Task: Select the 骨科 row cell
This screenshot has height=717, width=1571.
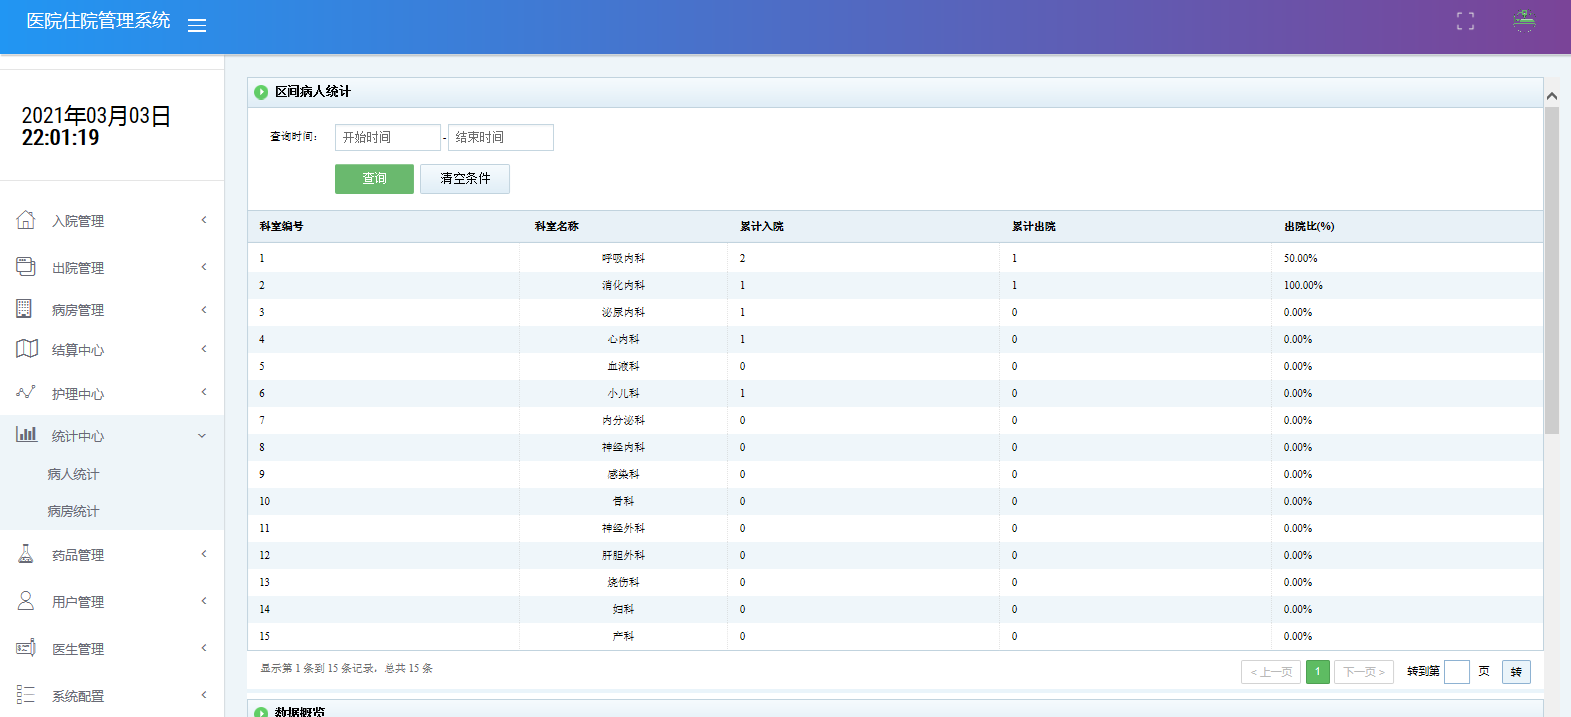Action: point(623,501)
